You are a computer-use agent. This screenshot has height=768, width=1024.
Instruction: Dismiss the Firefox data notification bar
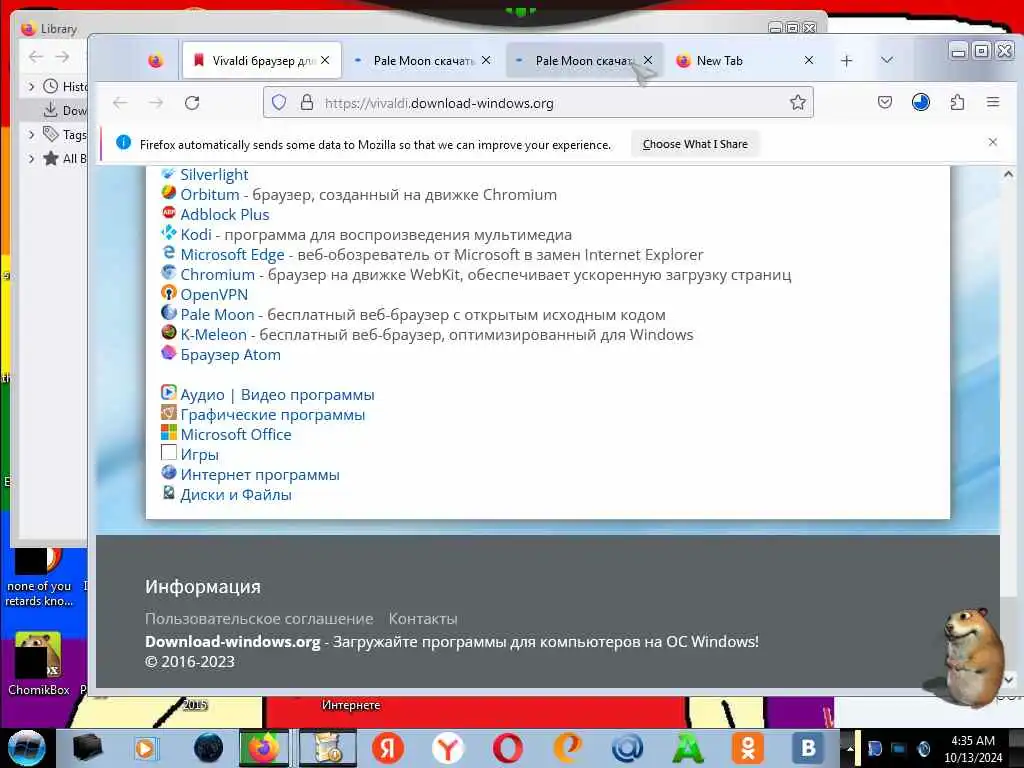[993, 142]
